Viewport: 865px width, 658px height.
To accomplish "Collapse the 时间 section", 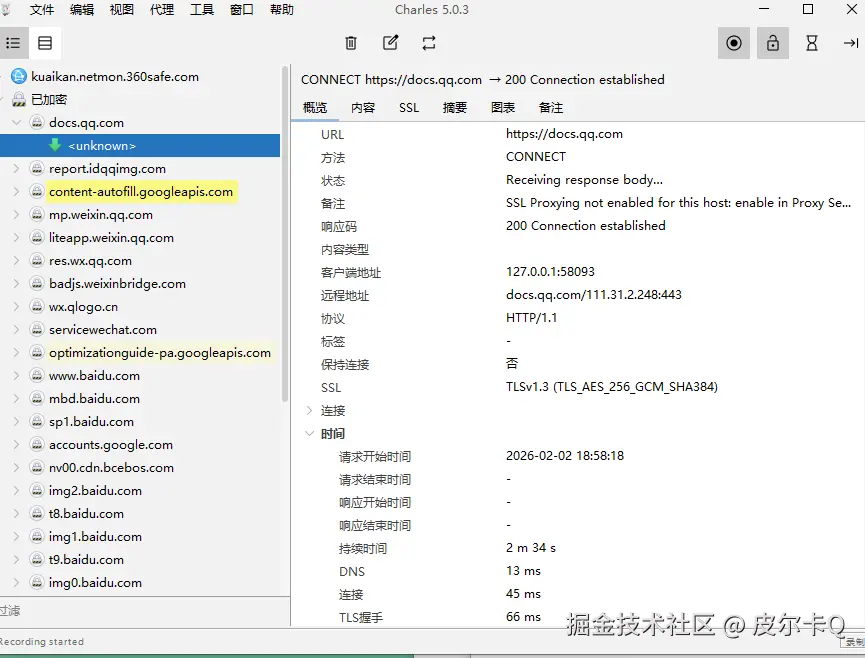I will coord(309,434).
